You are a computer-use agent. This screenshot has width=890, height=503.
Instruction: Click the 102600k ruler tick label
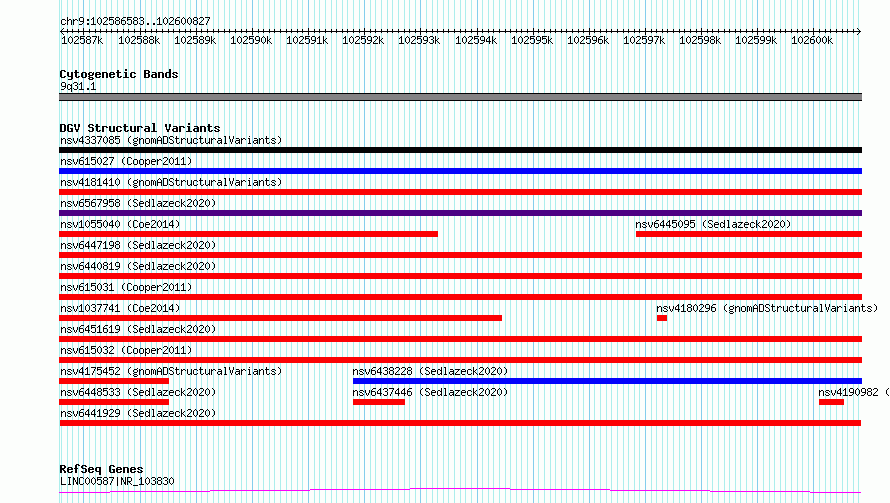point(812,40)
